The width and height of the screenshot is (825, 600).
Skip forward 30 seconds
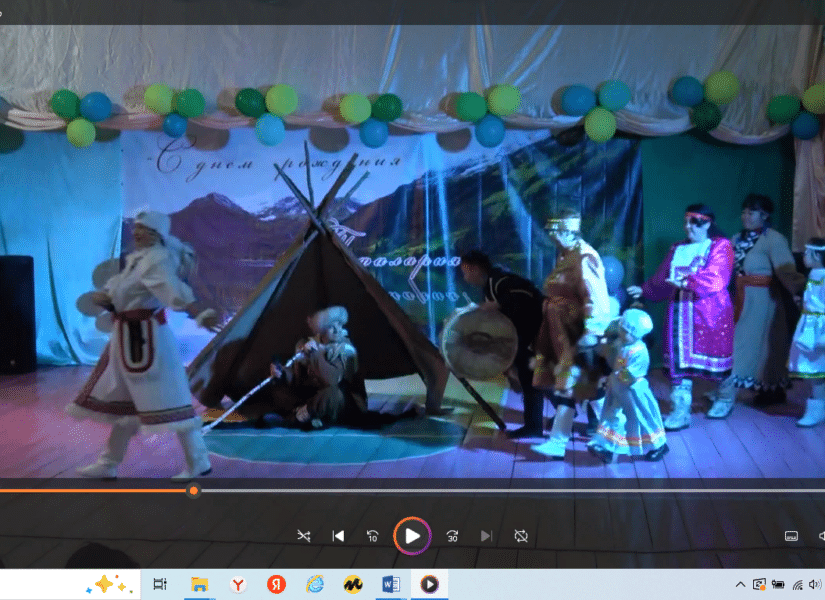pos(452,536)
